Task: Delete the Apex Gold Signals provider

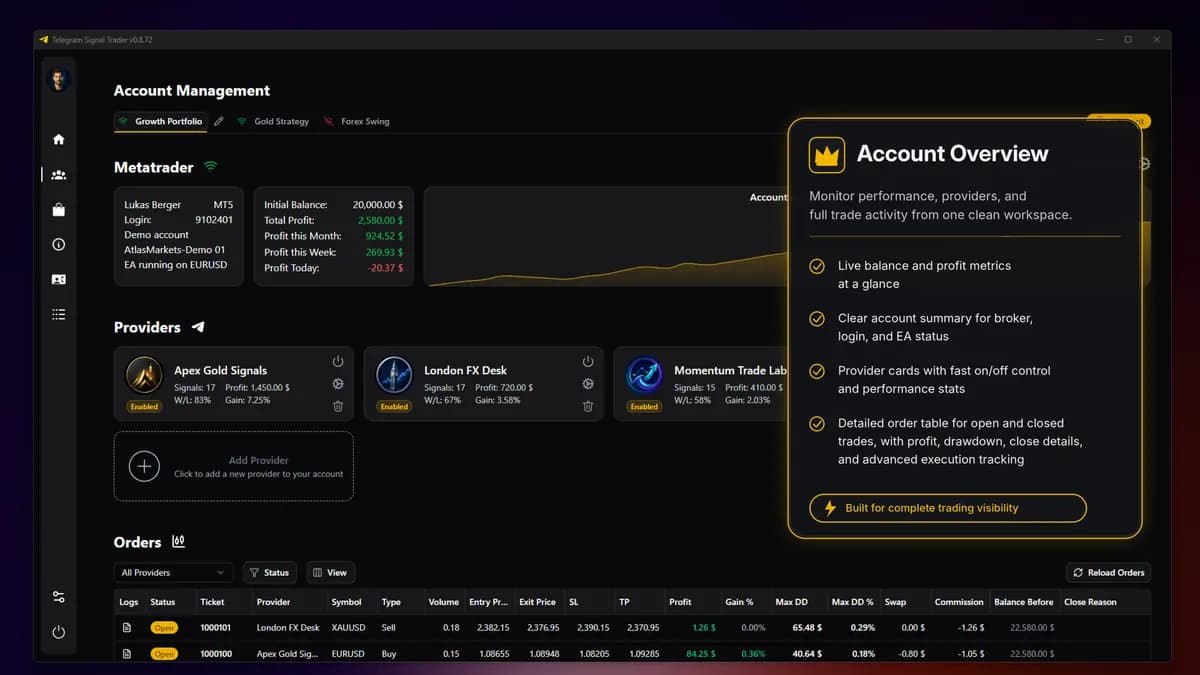Action: click(338, 406)
